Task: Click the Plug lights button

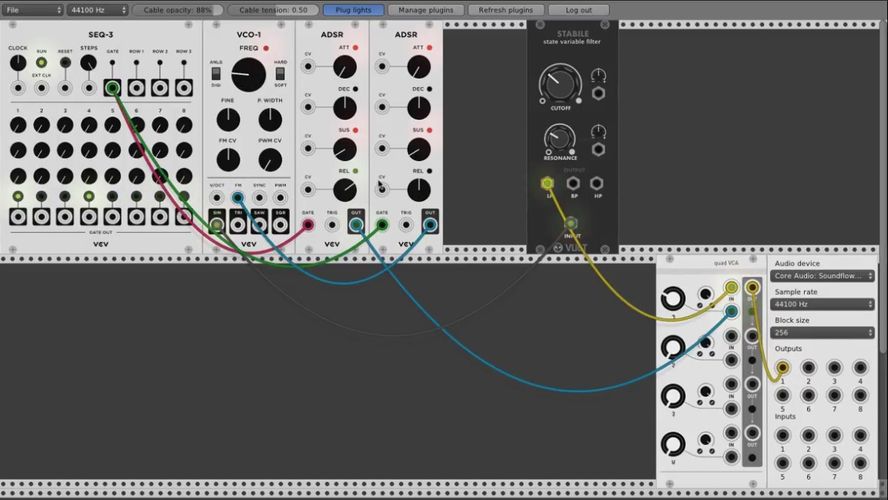Action: (353, 10)
